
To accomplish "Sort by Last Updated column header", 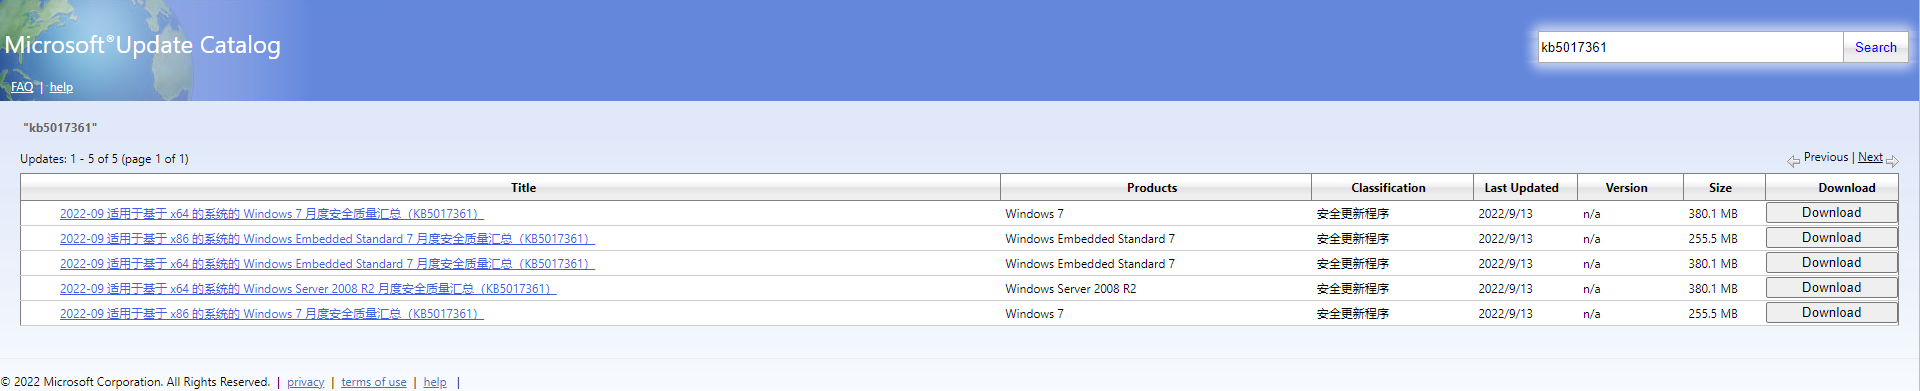I will (x=1521, y=188).
